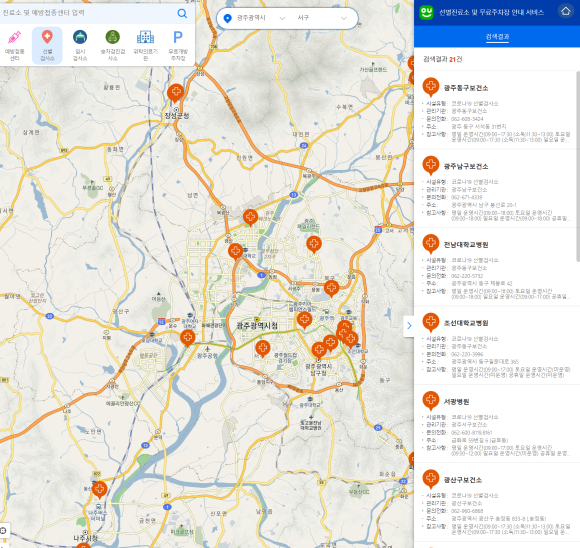Image resolution: width=580 pixels, height=548 pixels.
Task: Click the northernmost Gwangju marker by 북광주
Action: 250,217
